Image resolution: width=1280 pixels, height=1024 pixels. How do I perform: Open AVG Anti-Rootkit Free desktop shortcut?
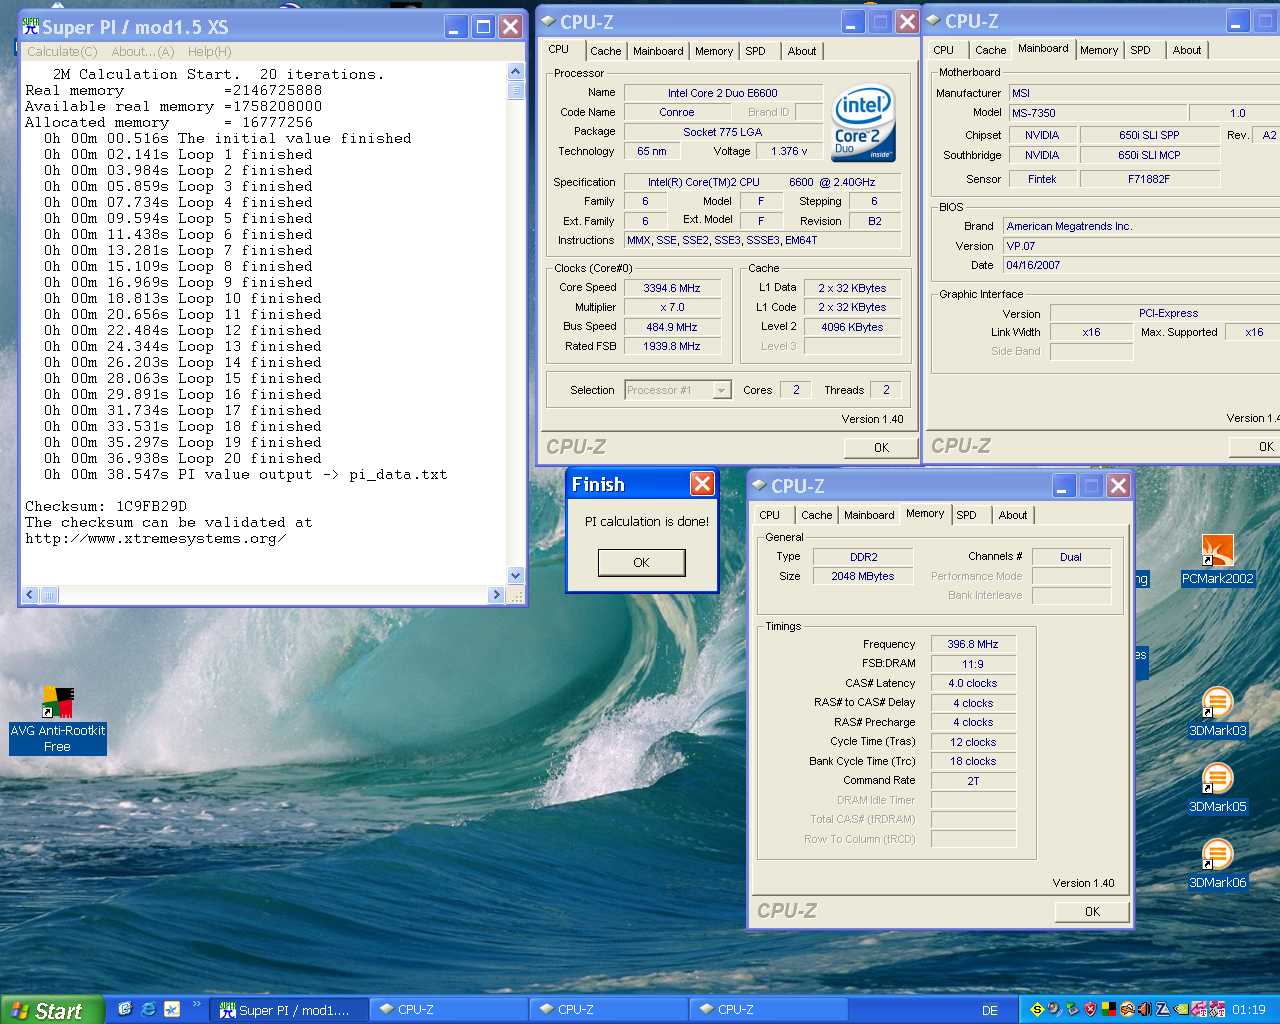(x=58, y=720)
